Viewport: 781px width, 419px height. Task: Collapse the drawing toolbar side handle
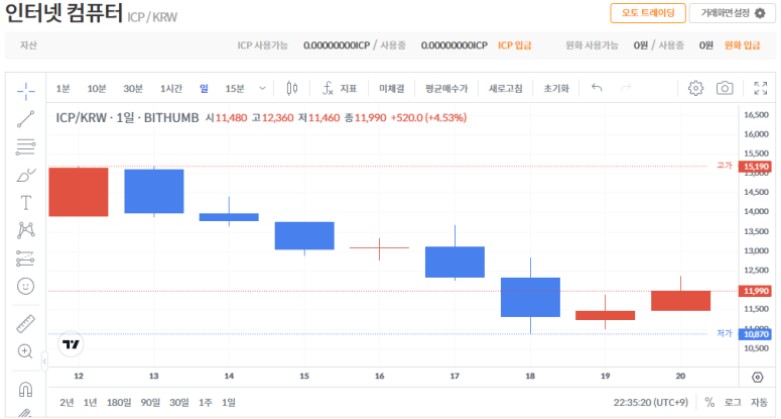point(44,361)
